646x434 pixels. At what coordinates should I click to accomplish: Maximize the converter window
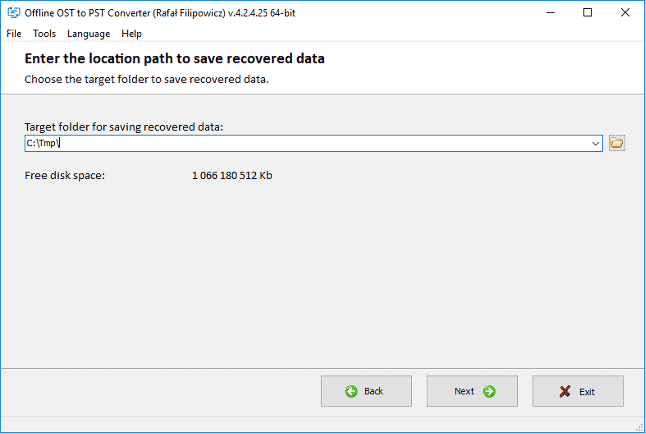coord(587,13)
